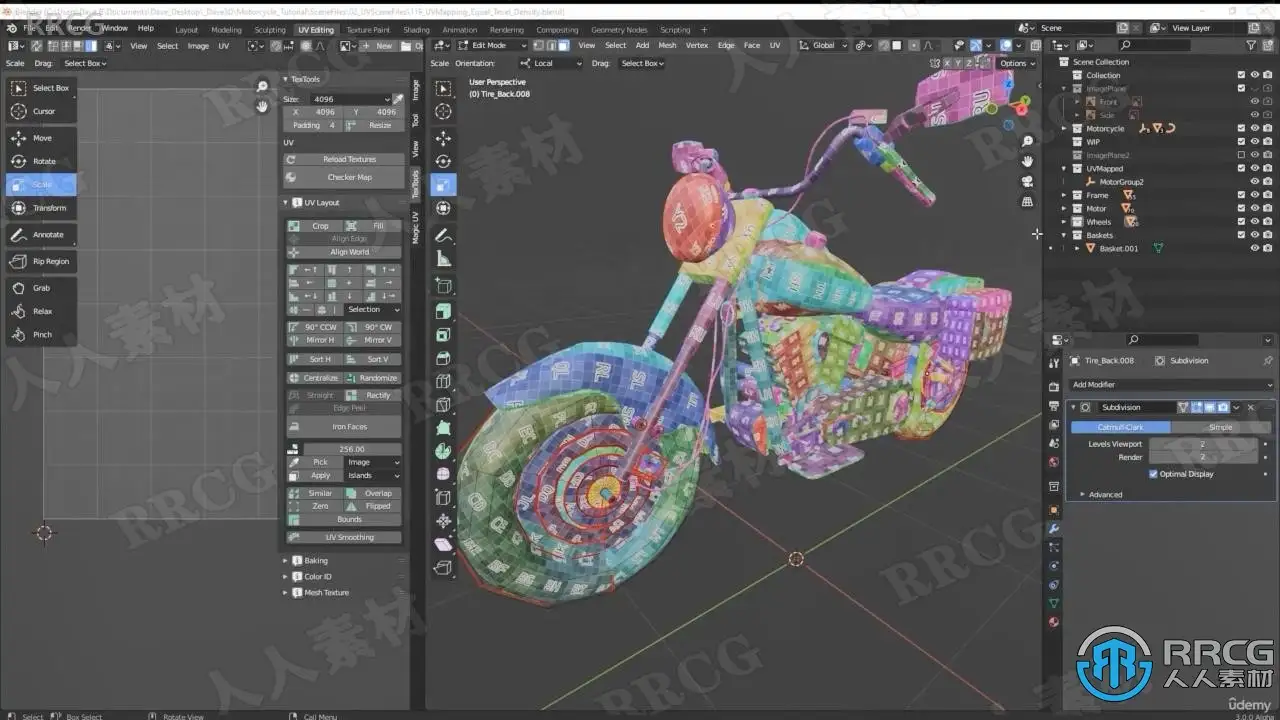The width and height of the screenshot is (1280, 720).
Task: Click the UV editor zoom magnifier icon
Action: click(x=263, y=87)
